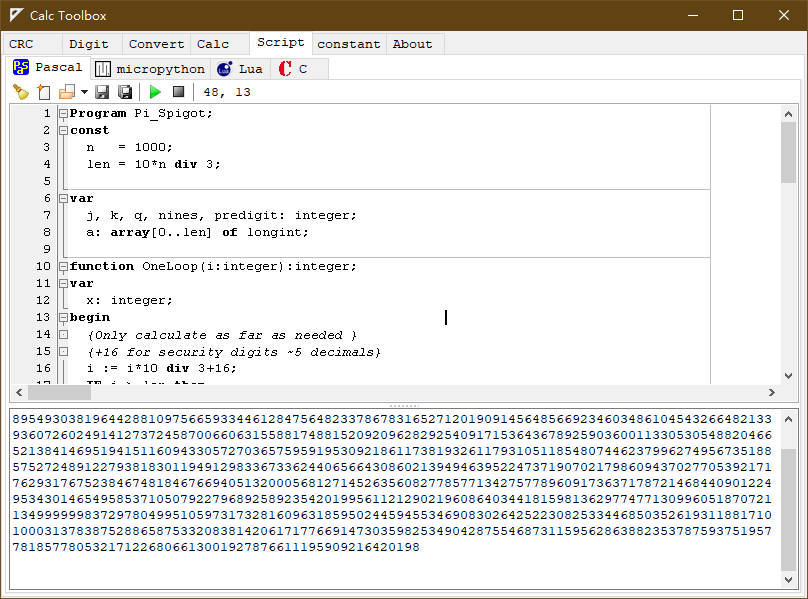Screen dimensions: 808x599
Task: Collapse the var block on line 6
Action: [x=63, y=198]
